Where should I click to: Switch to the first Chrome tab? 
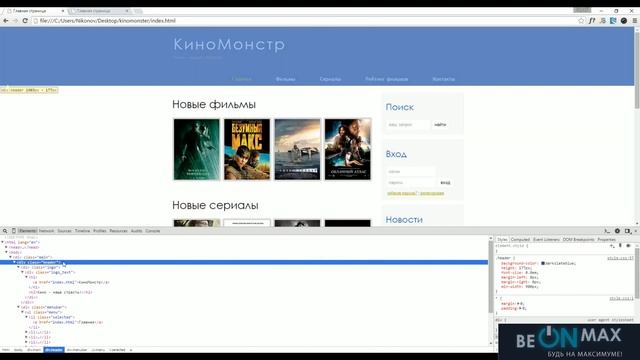(36, 11)
